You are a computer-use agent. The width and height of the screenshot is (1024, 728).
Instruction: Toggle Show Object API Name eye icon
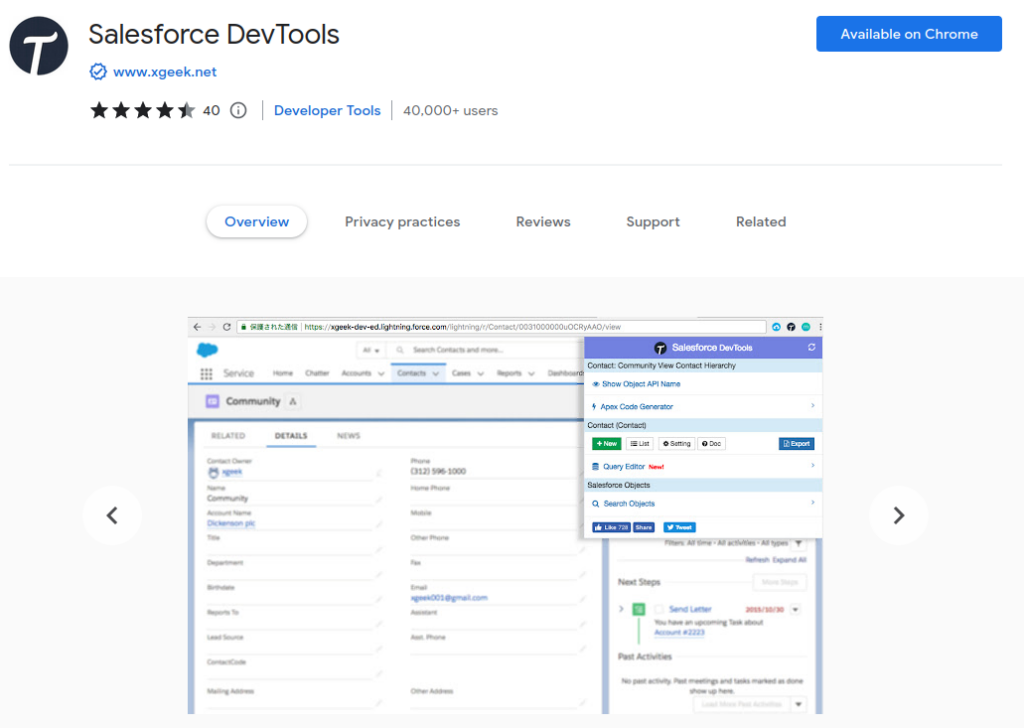(x=595, y=384)
